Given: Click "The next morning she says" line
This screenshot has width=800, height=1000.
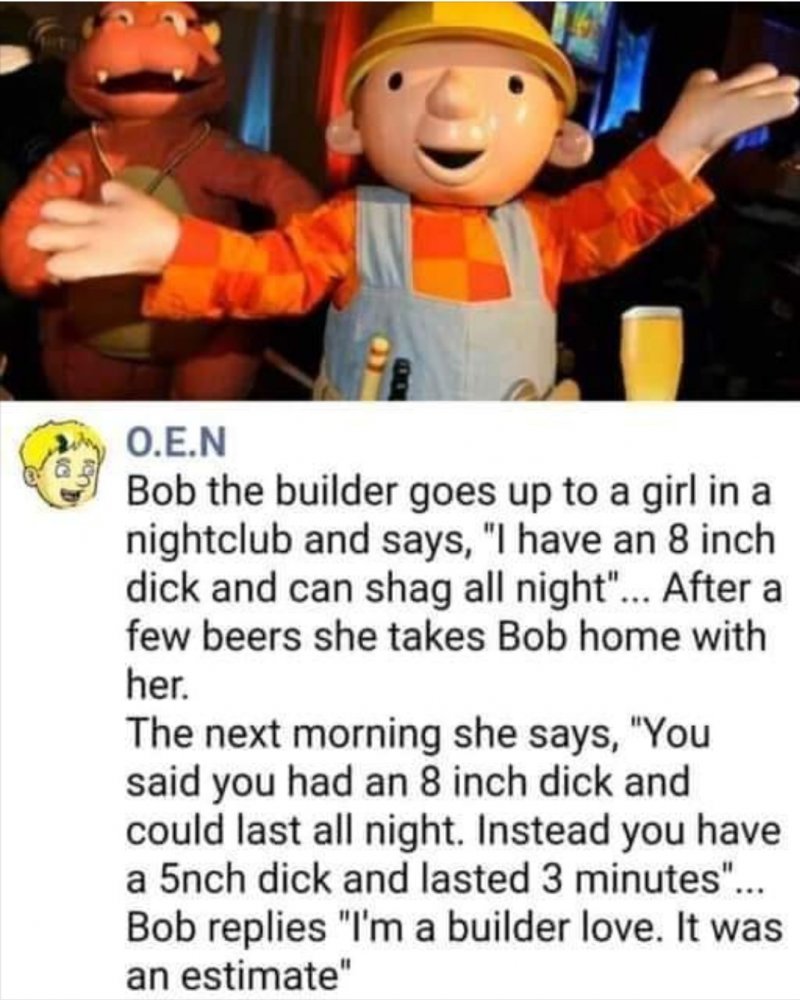Looking at the screenshot, I should 418,734.
